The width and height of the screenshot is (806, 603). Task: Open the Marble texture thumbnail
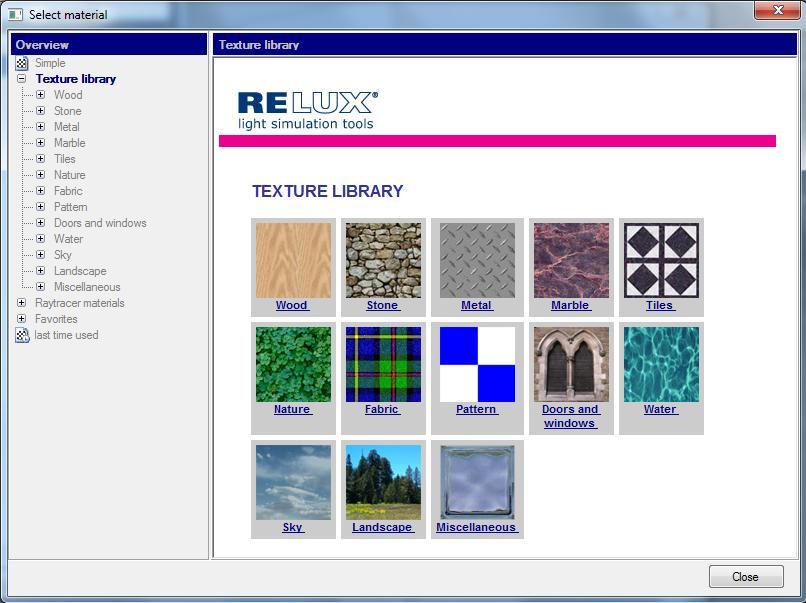571,260
